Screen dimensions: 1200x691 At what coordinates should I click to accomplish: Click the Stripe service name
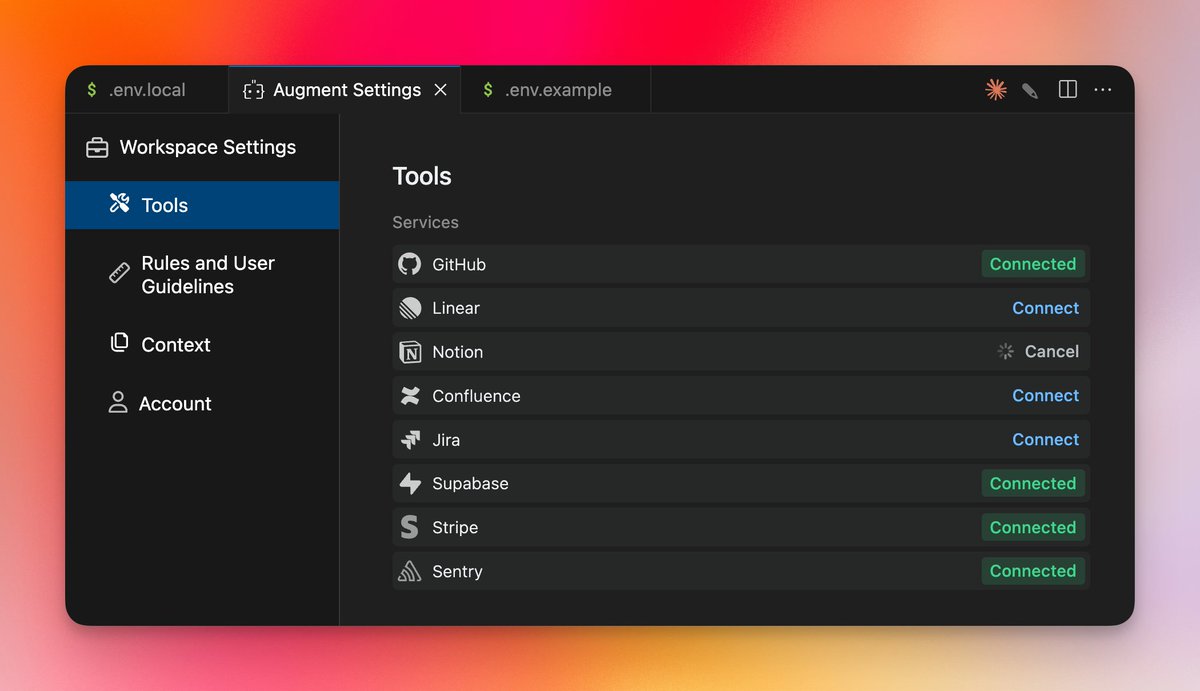pos(455,528)
